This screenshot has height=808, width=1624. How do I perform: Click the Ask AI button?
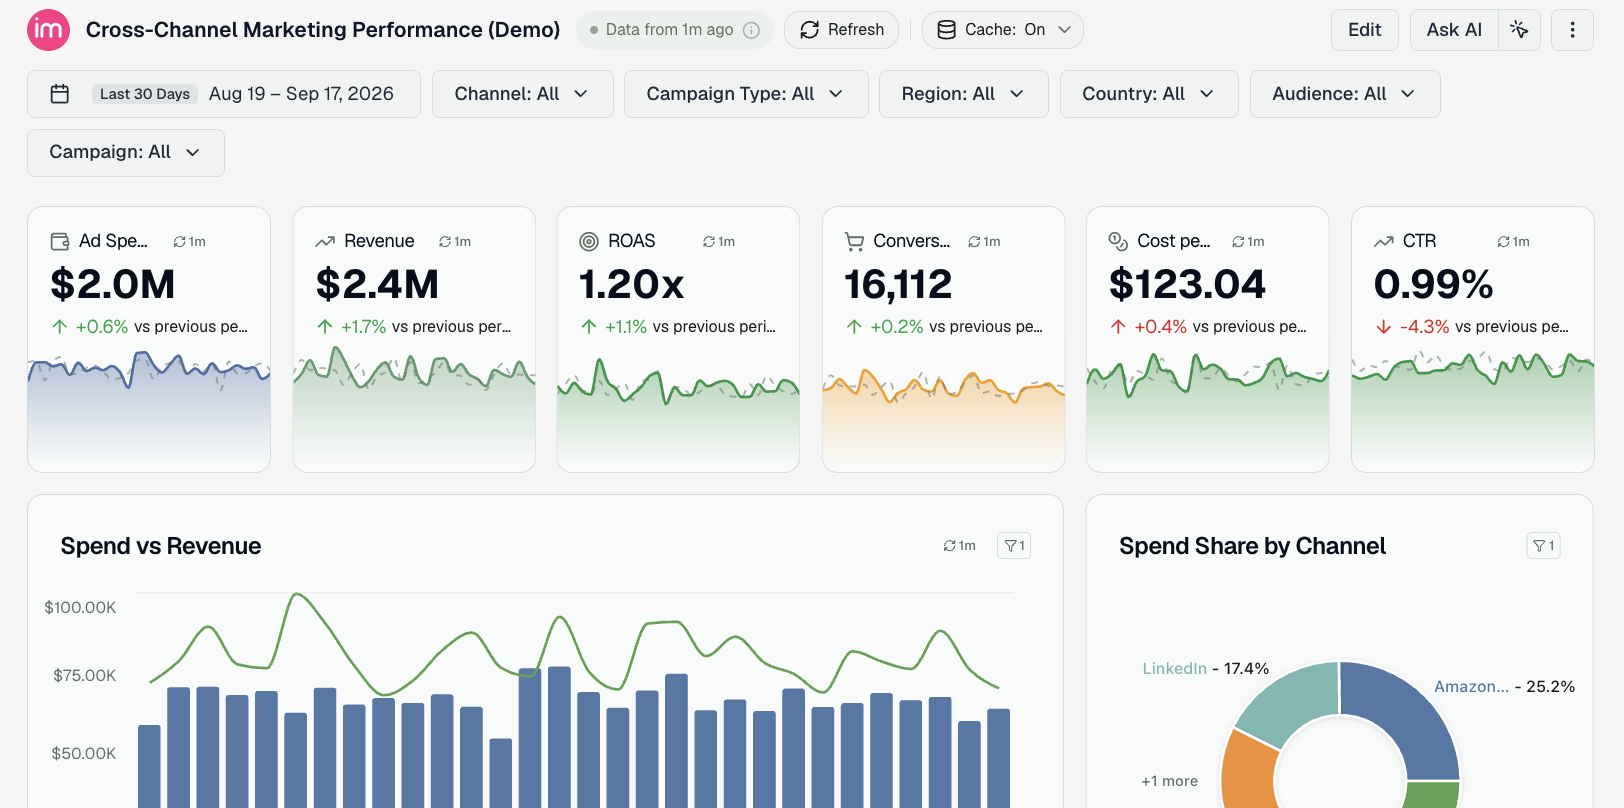coord(1454,30)
